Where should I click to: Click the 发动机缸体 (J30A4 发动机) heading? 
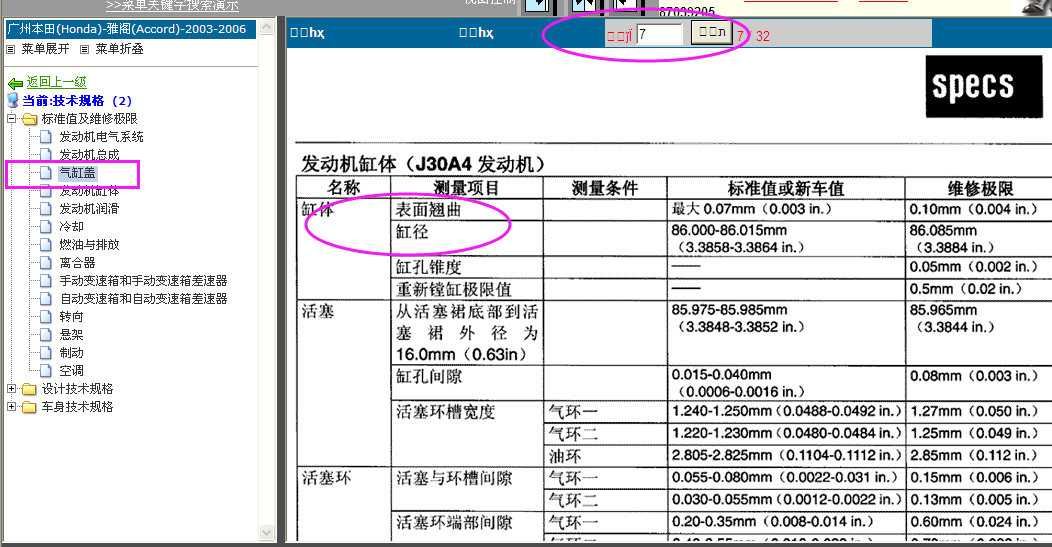pyautogui.click(x=423, y=164)
